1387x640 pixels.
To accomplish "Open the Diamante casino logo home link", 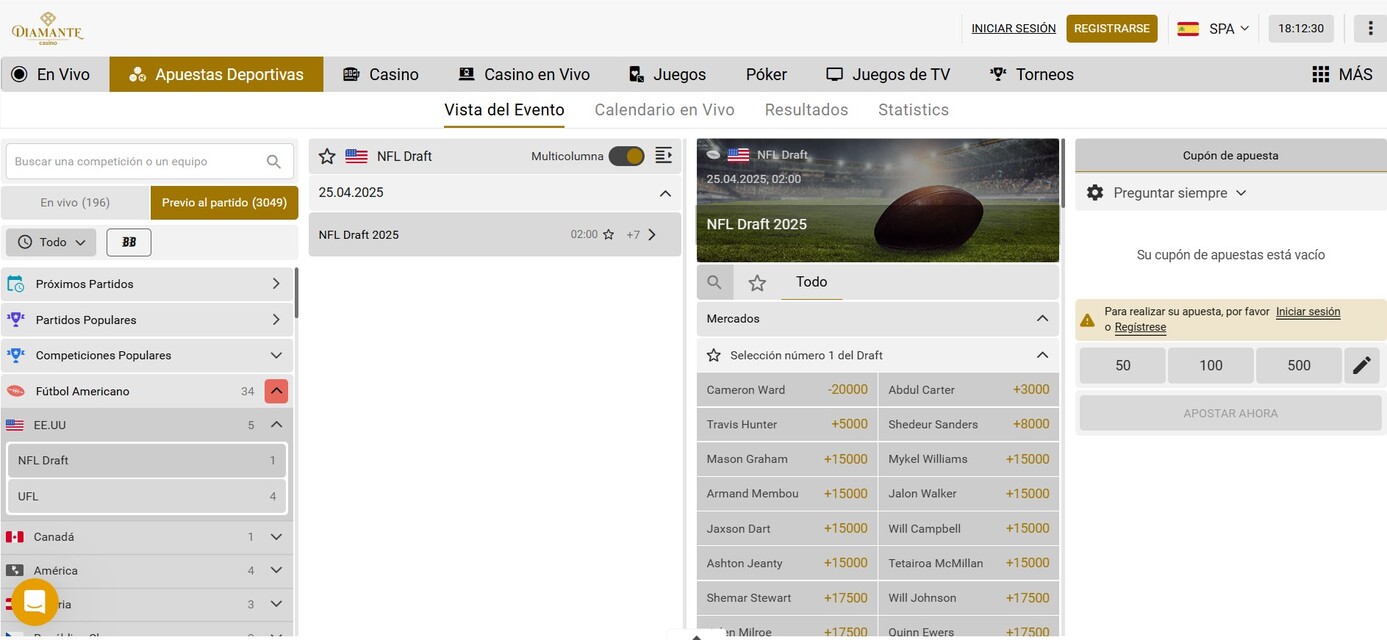I will 47,28.
